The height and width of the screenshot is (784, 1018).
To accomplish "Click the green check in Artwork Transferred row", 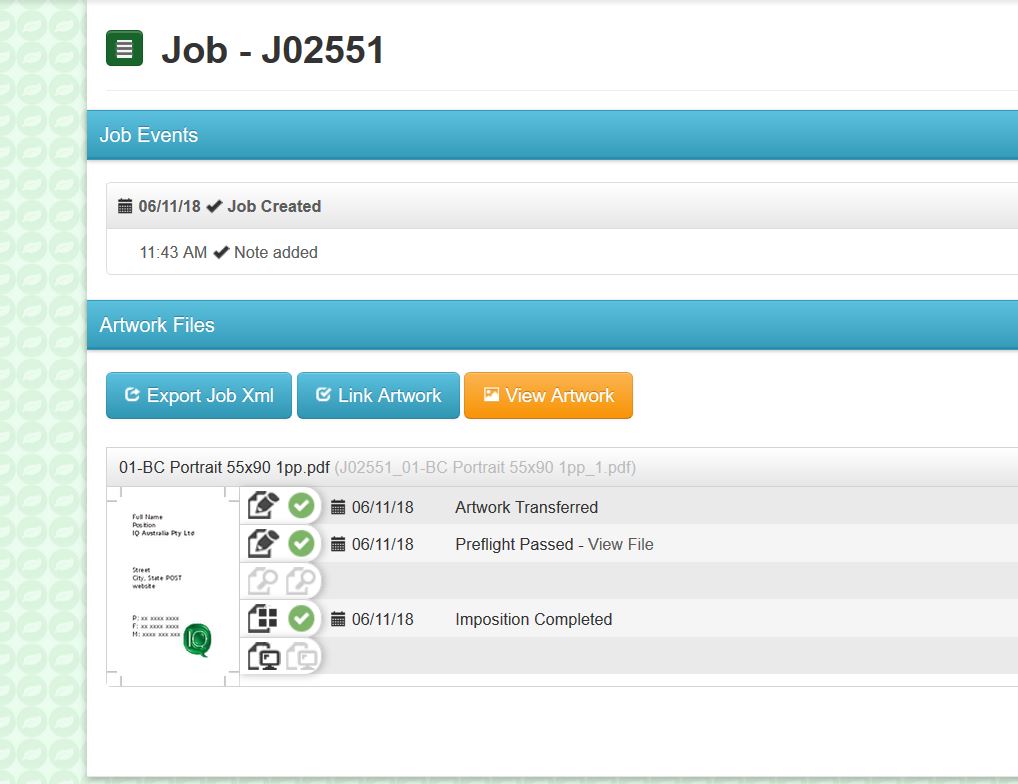I will click(301, 506).
